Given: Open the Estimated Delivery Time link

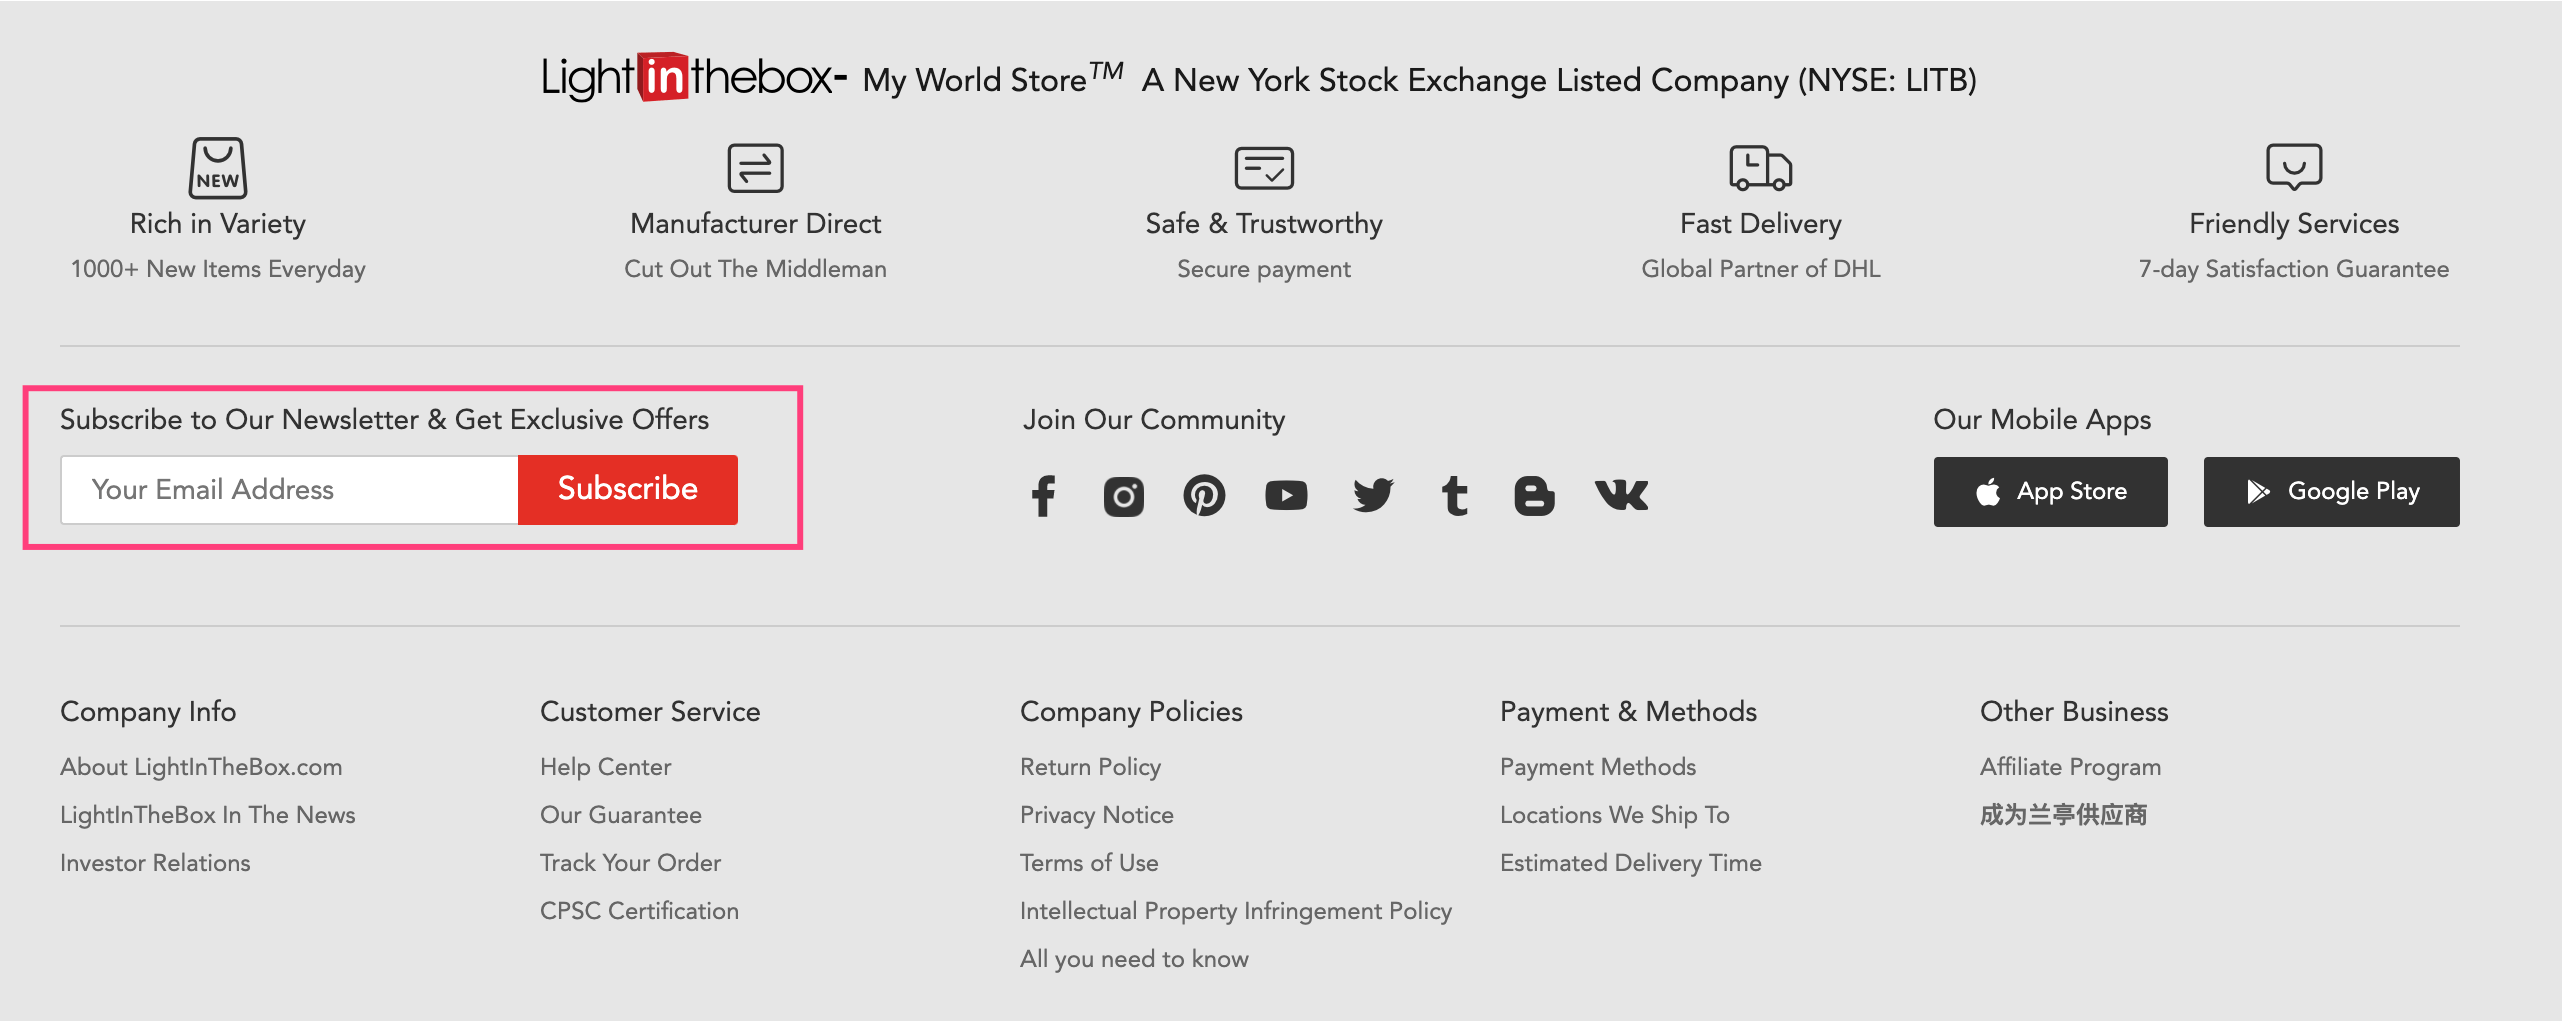Looking at the screenshot, I should pos(1630,863).
